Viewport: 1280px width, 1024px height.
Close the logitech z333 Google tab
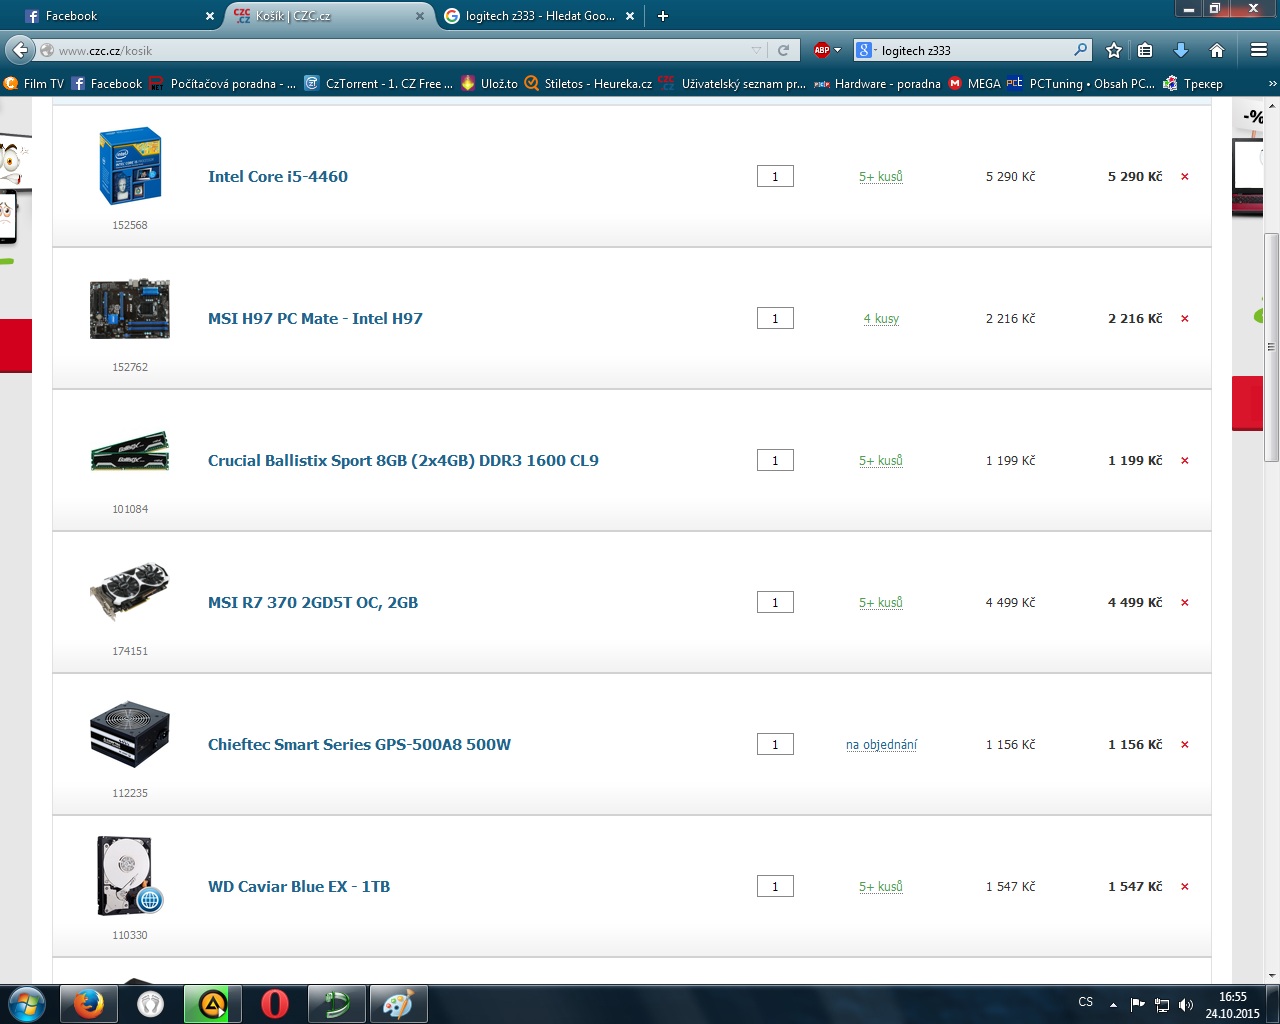630,16
